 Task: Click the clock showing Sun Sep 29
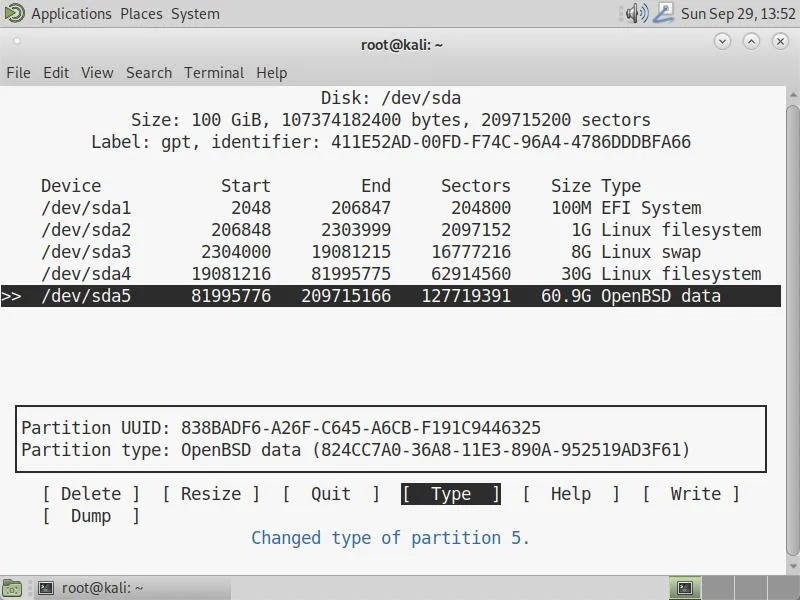pos(738,14)
